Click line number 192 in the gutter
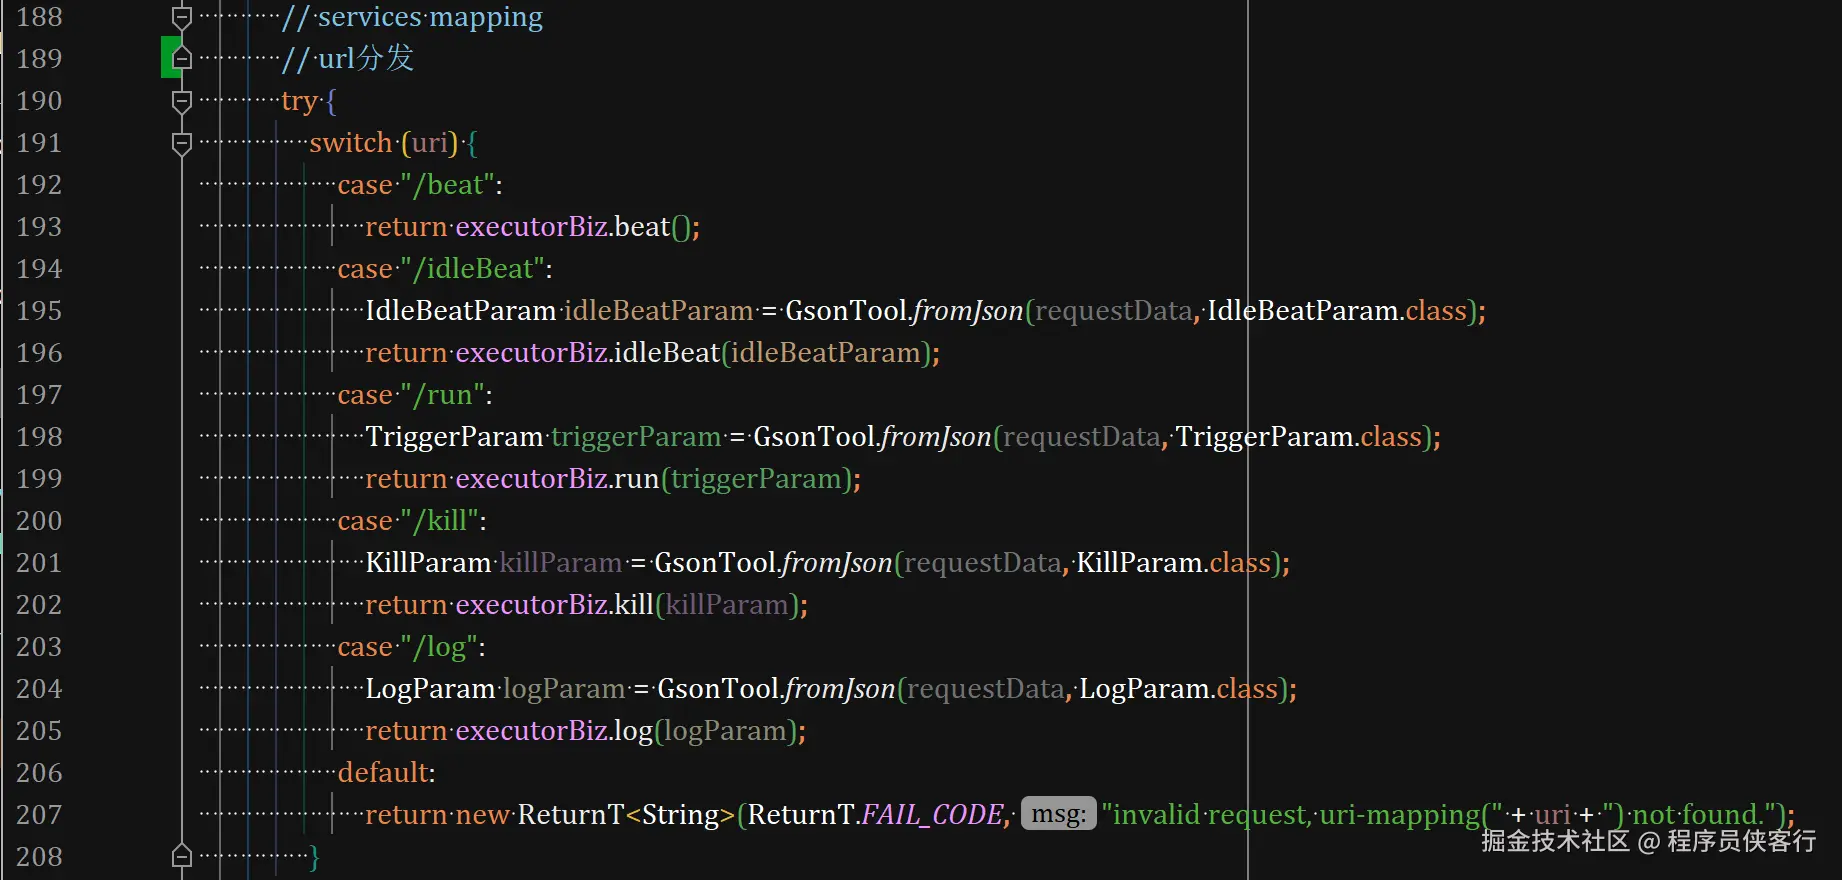The width and height of the screenshot is (1842, 880). [39, 185]
